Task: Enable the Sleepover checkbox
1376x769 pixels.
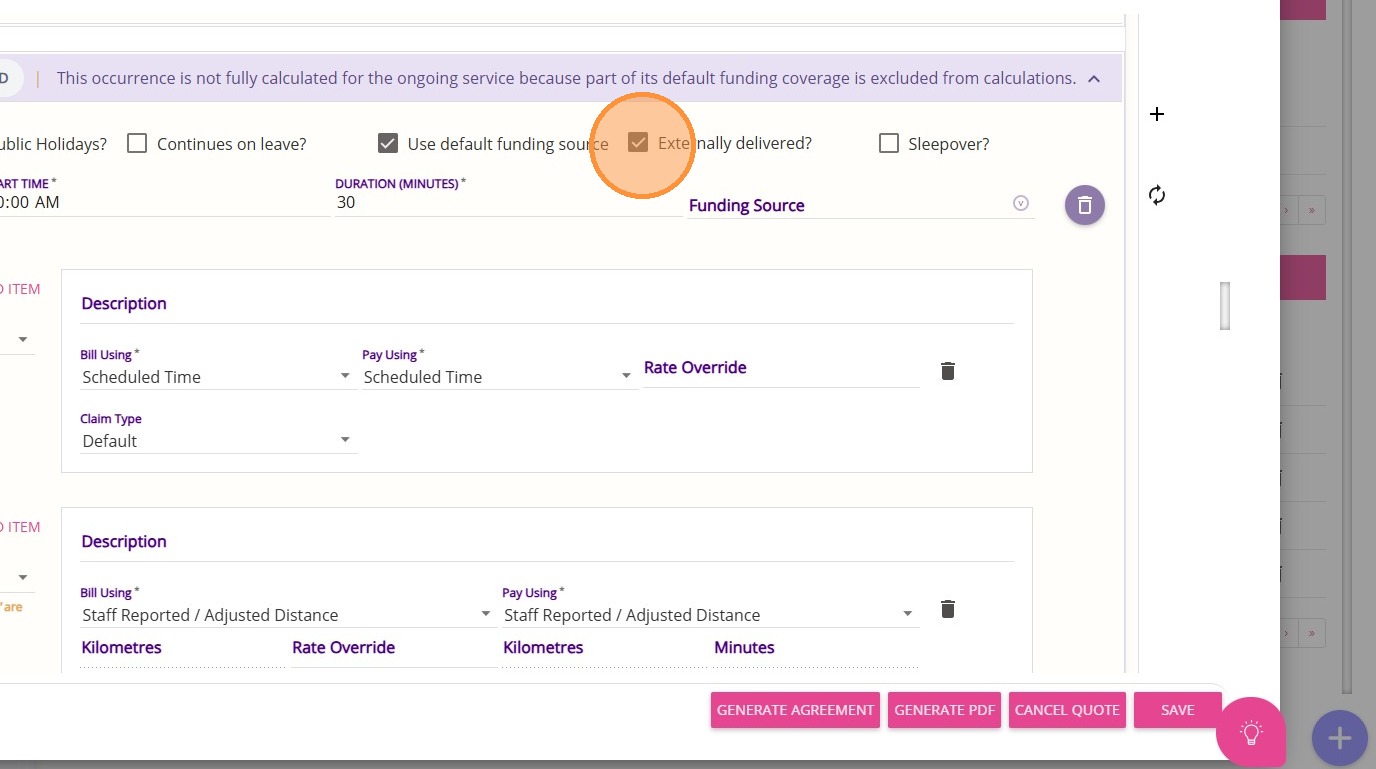Action: click(x=889, y=144)
